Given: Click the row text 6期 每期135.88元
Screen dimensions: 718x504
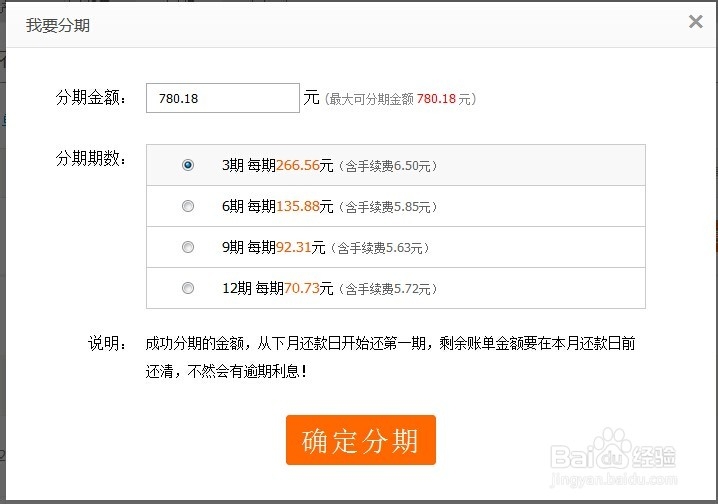Looking at the screenshot, I should click(277, 206).
